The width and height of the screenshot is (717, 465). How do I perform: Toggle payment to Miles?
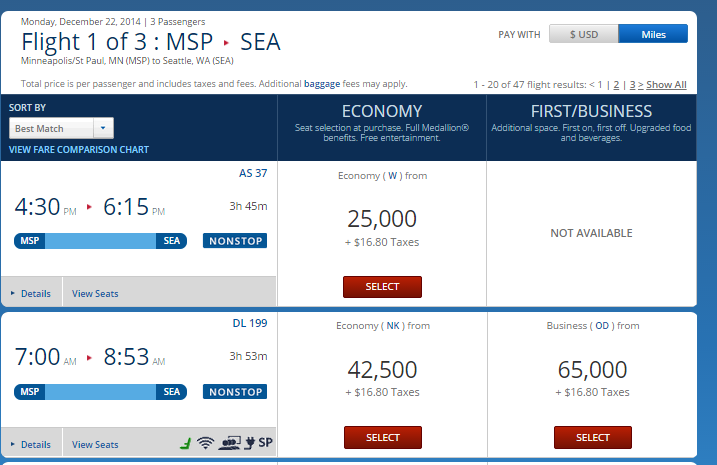[x=653, y=34]
